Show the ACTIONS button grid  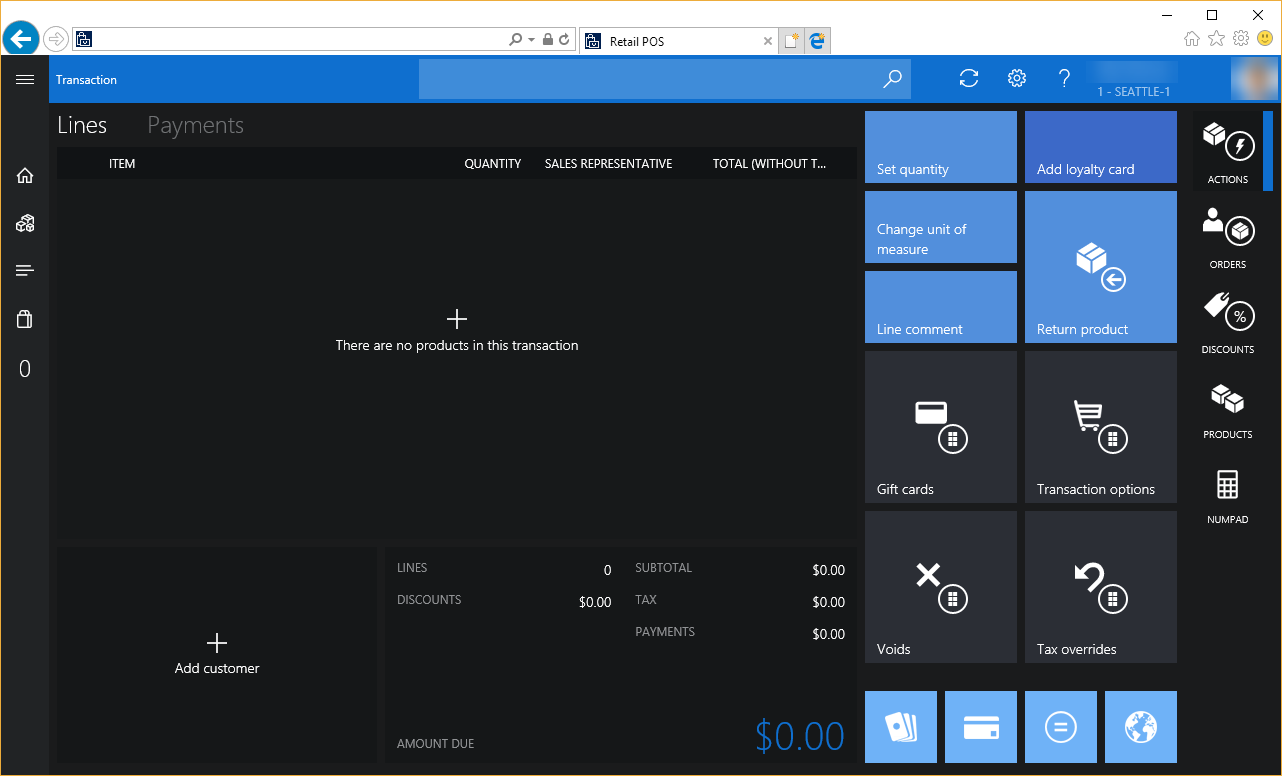(x=1228, y=151)
